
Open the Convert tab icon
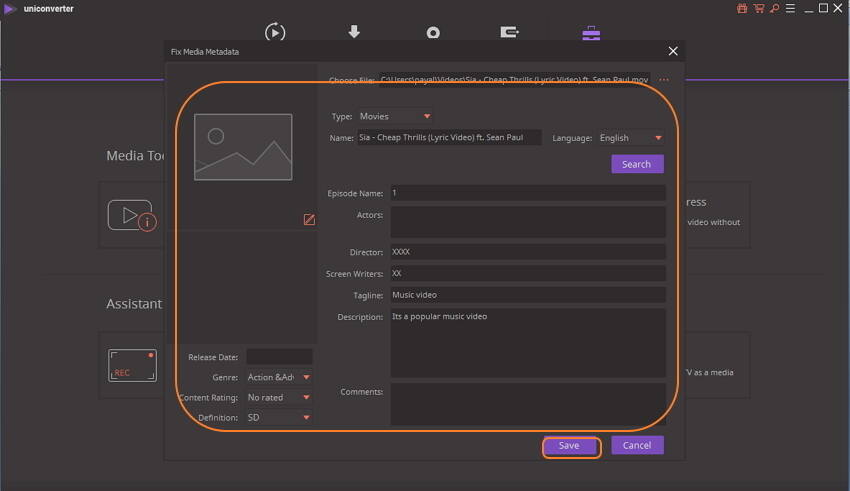[x=275, y=33]
